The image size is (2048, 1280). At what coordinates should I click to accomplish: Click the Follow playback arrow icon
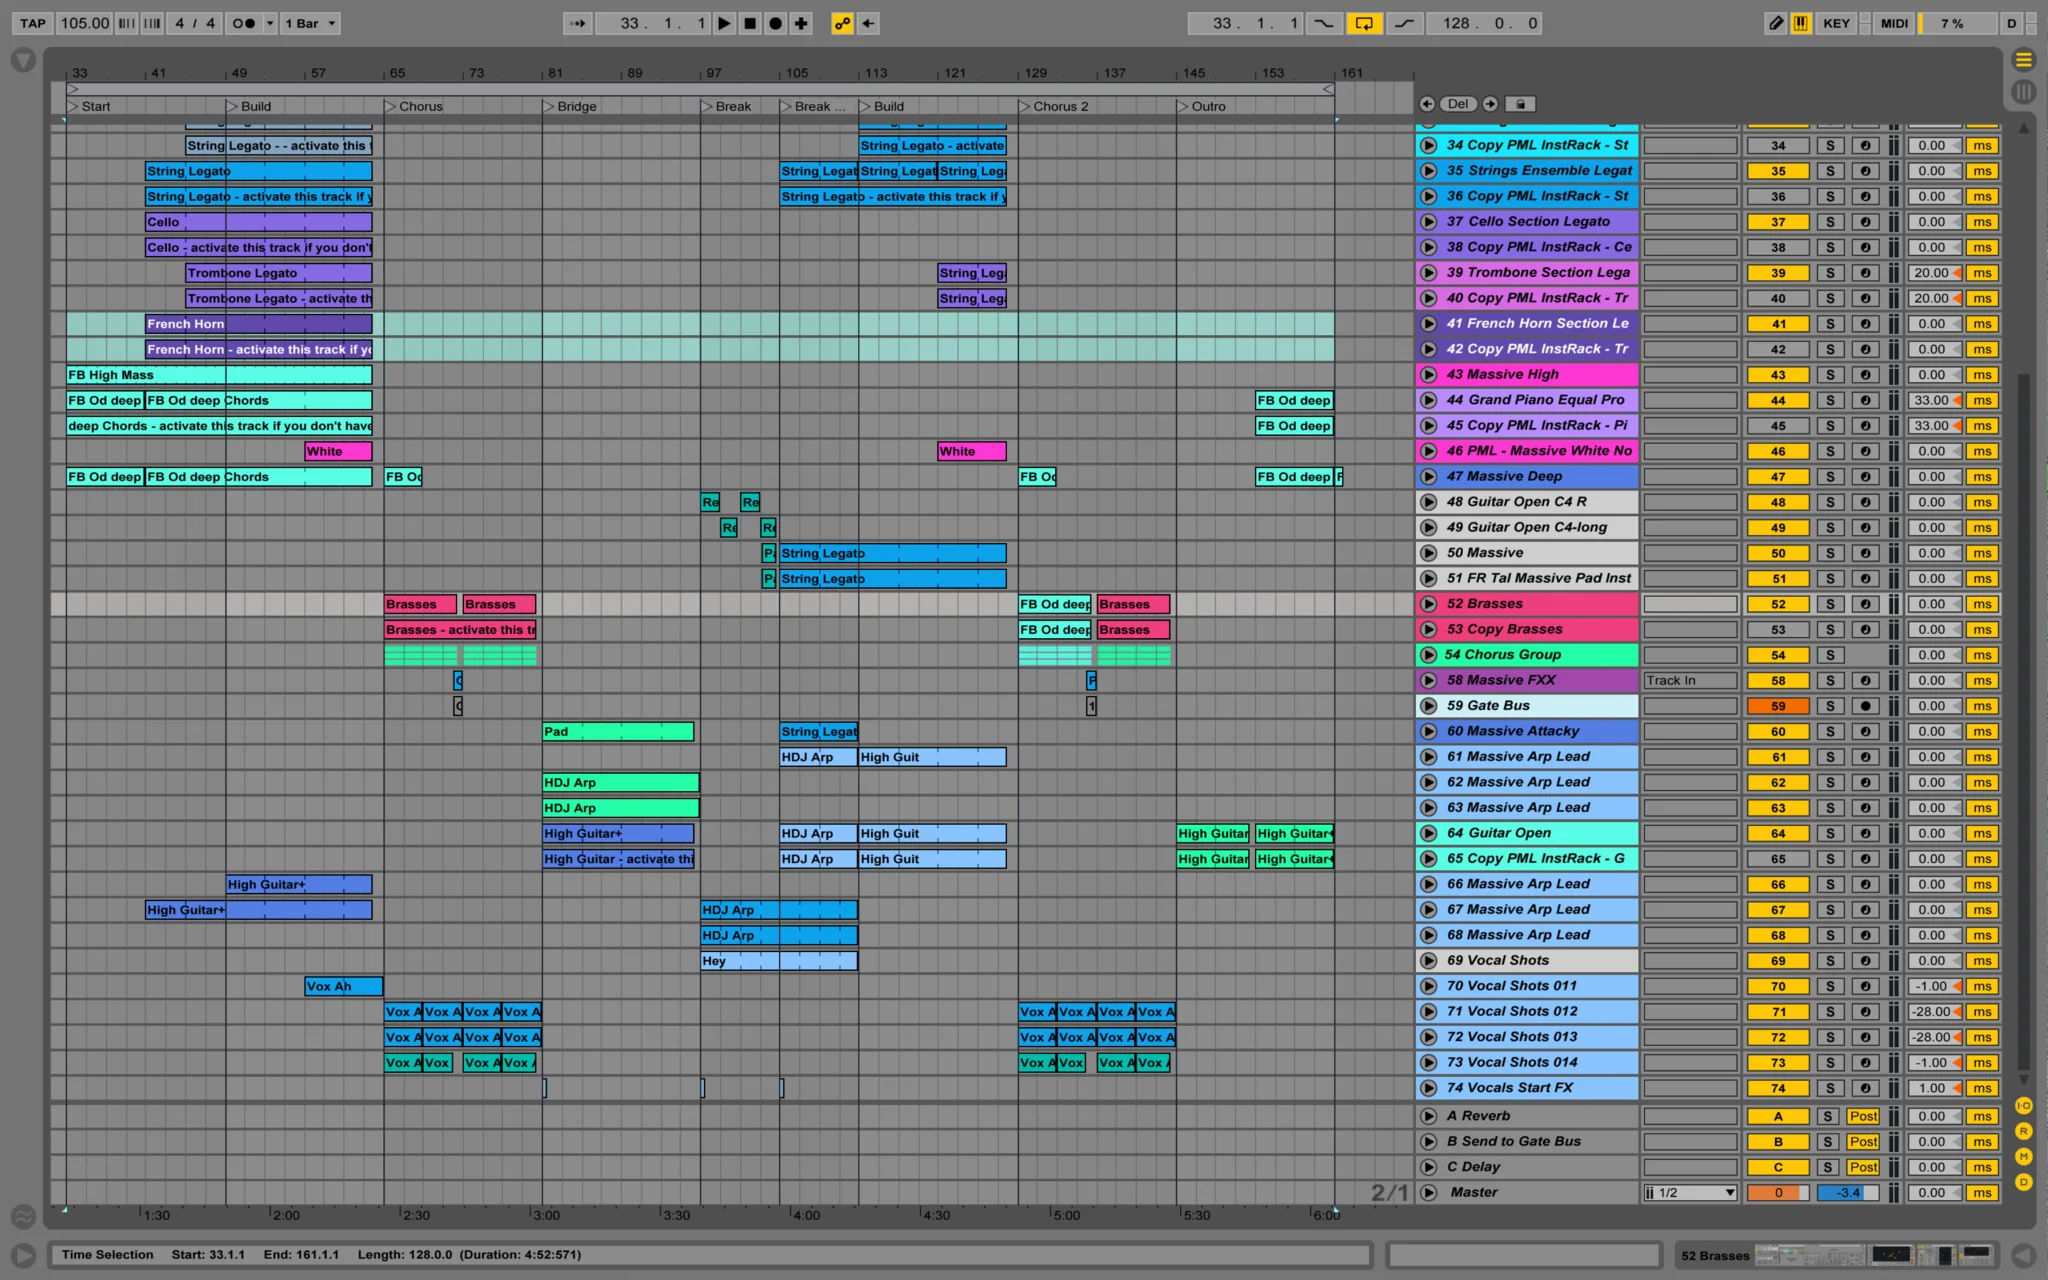(577, 23)
